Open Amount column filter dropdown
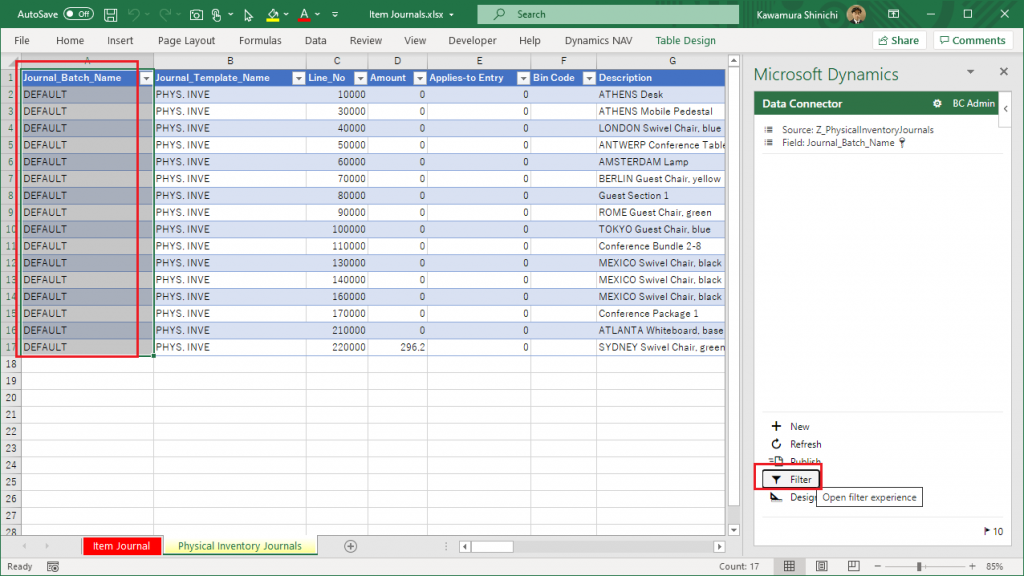The width and height of the screenshot is (1024, 576). click(x=420, y=78)
